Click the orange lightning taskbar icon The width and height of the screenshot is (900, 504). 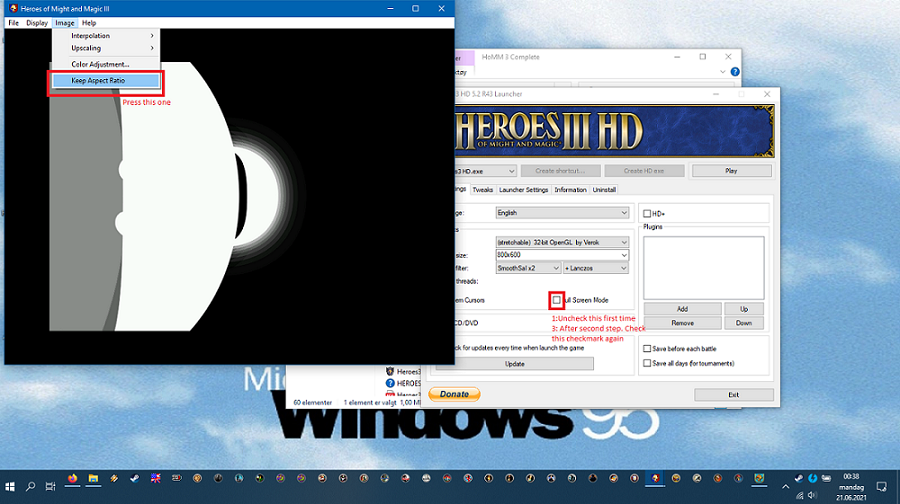114,478
